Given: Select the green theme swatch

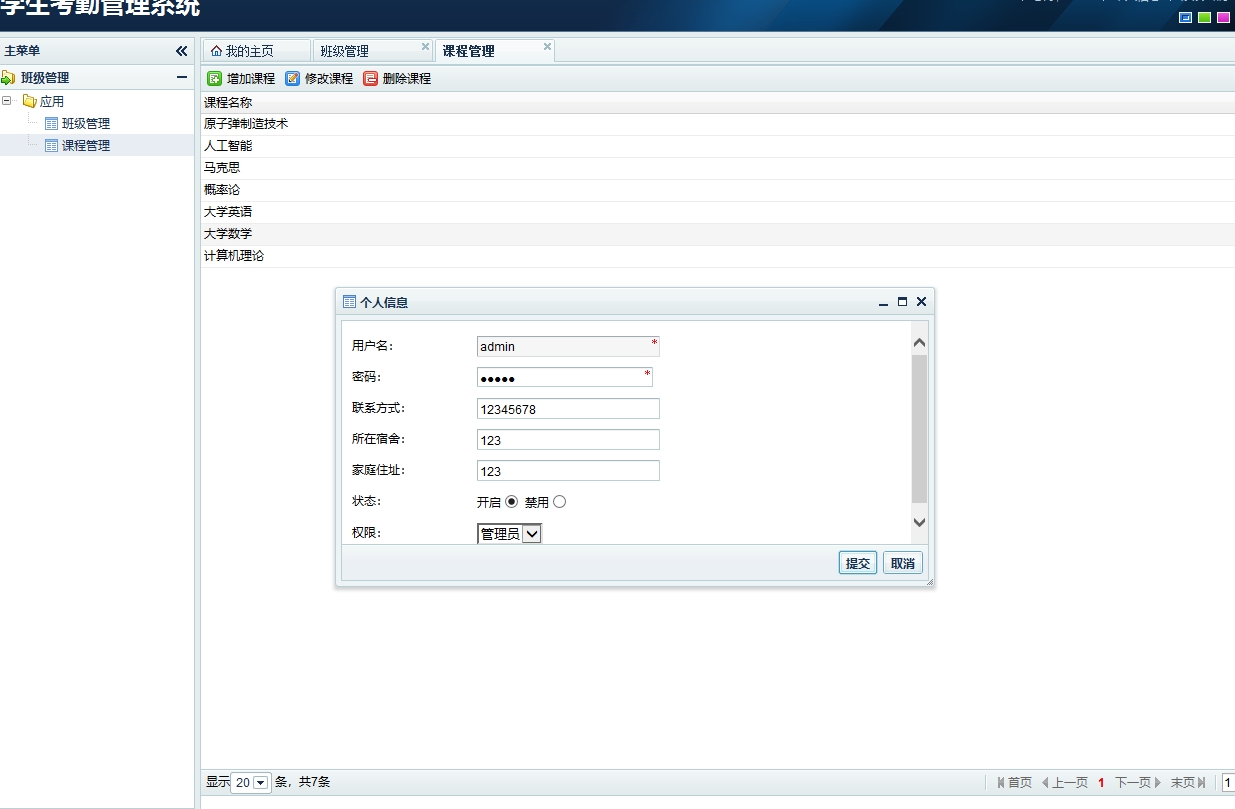Looking at the screenshot, I should [1204, 17].
